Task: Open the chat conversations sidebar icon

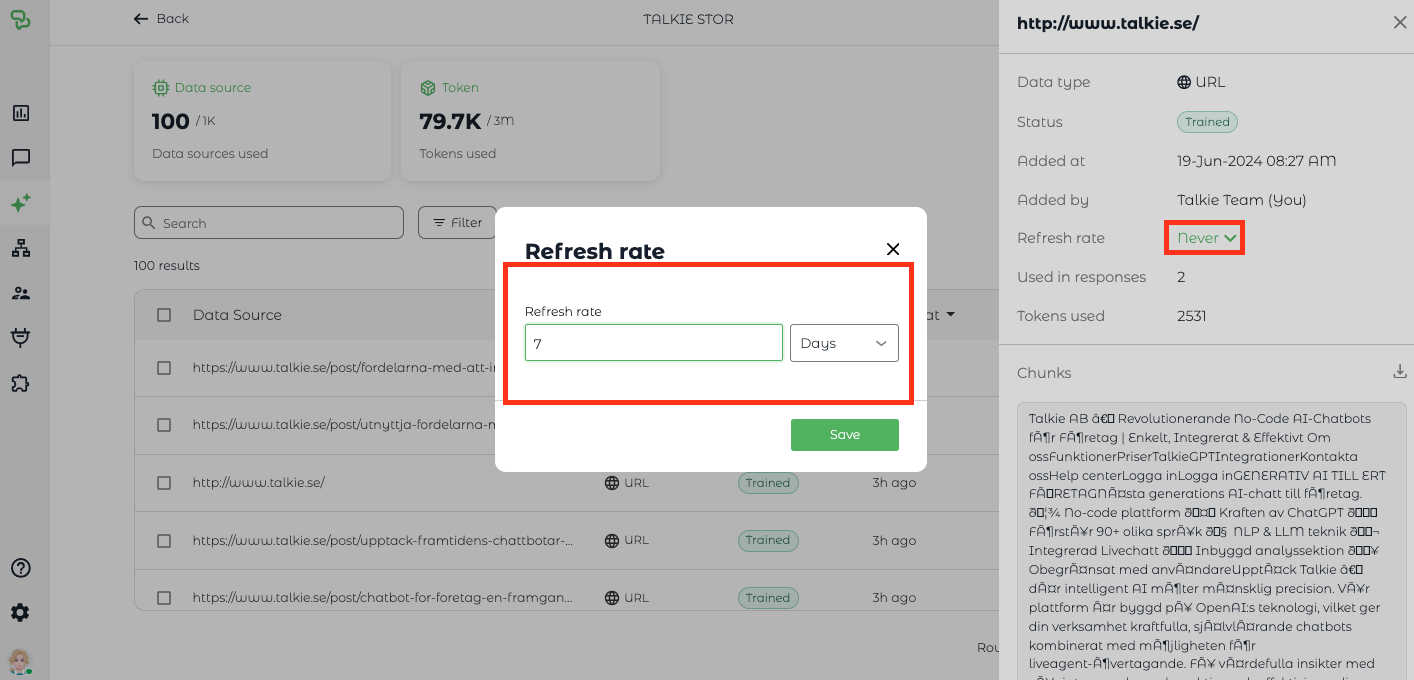Action: [x=21, y=158]
